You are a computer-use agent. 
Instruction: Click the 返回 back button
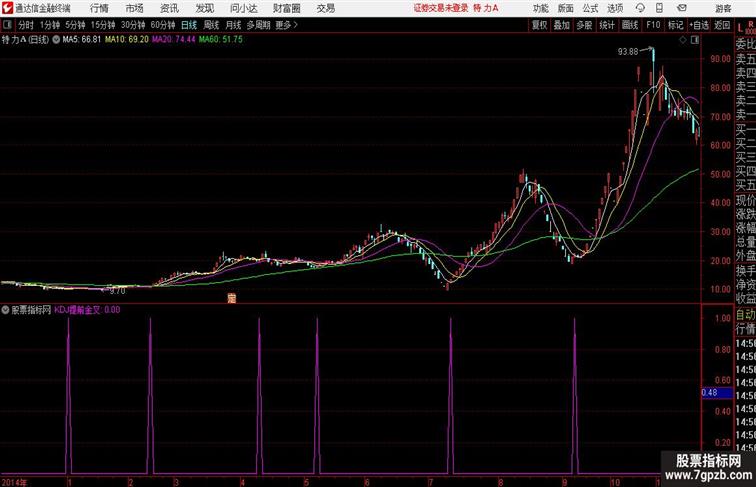[722, 25]
